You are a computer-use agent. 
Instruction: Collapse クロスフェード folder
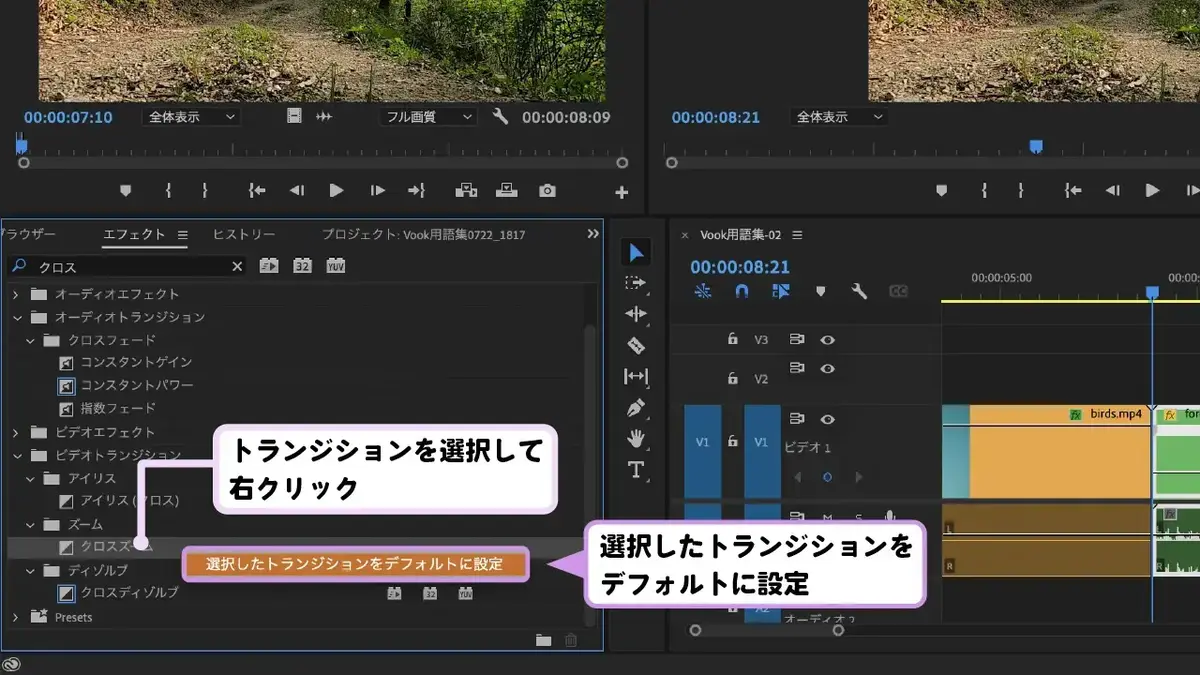(x=30, y=340)
